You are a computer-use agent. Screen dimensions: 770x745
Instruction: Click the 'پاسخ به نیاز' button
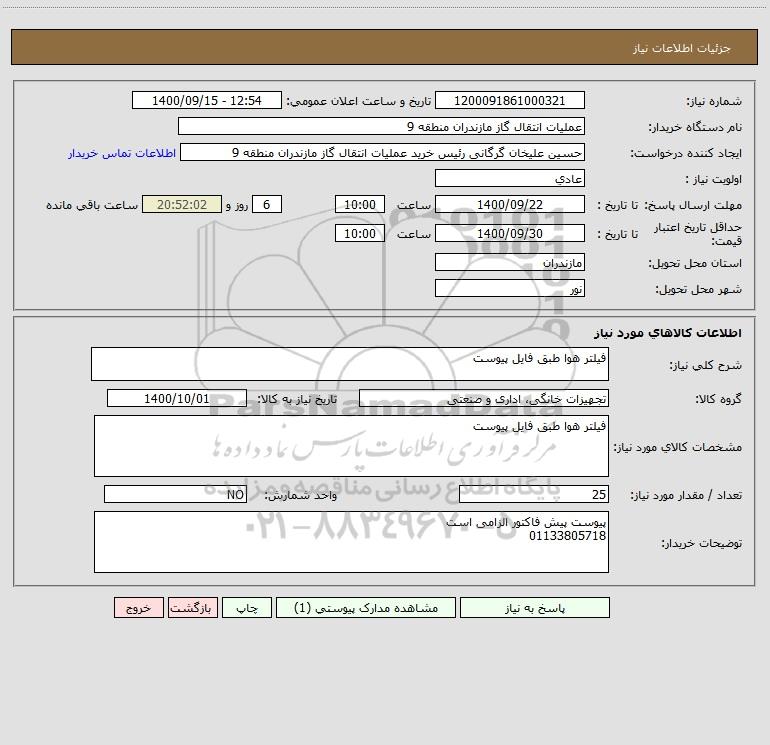point(535,607)
